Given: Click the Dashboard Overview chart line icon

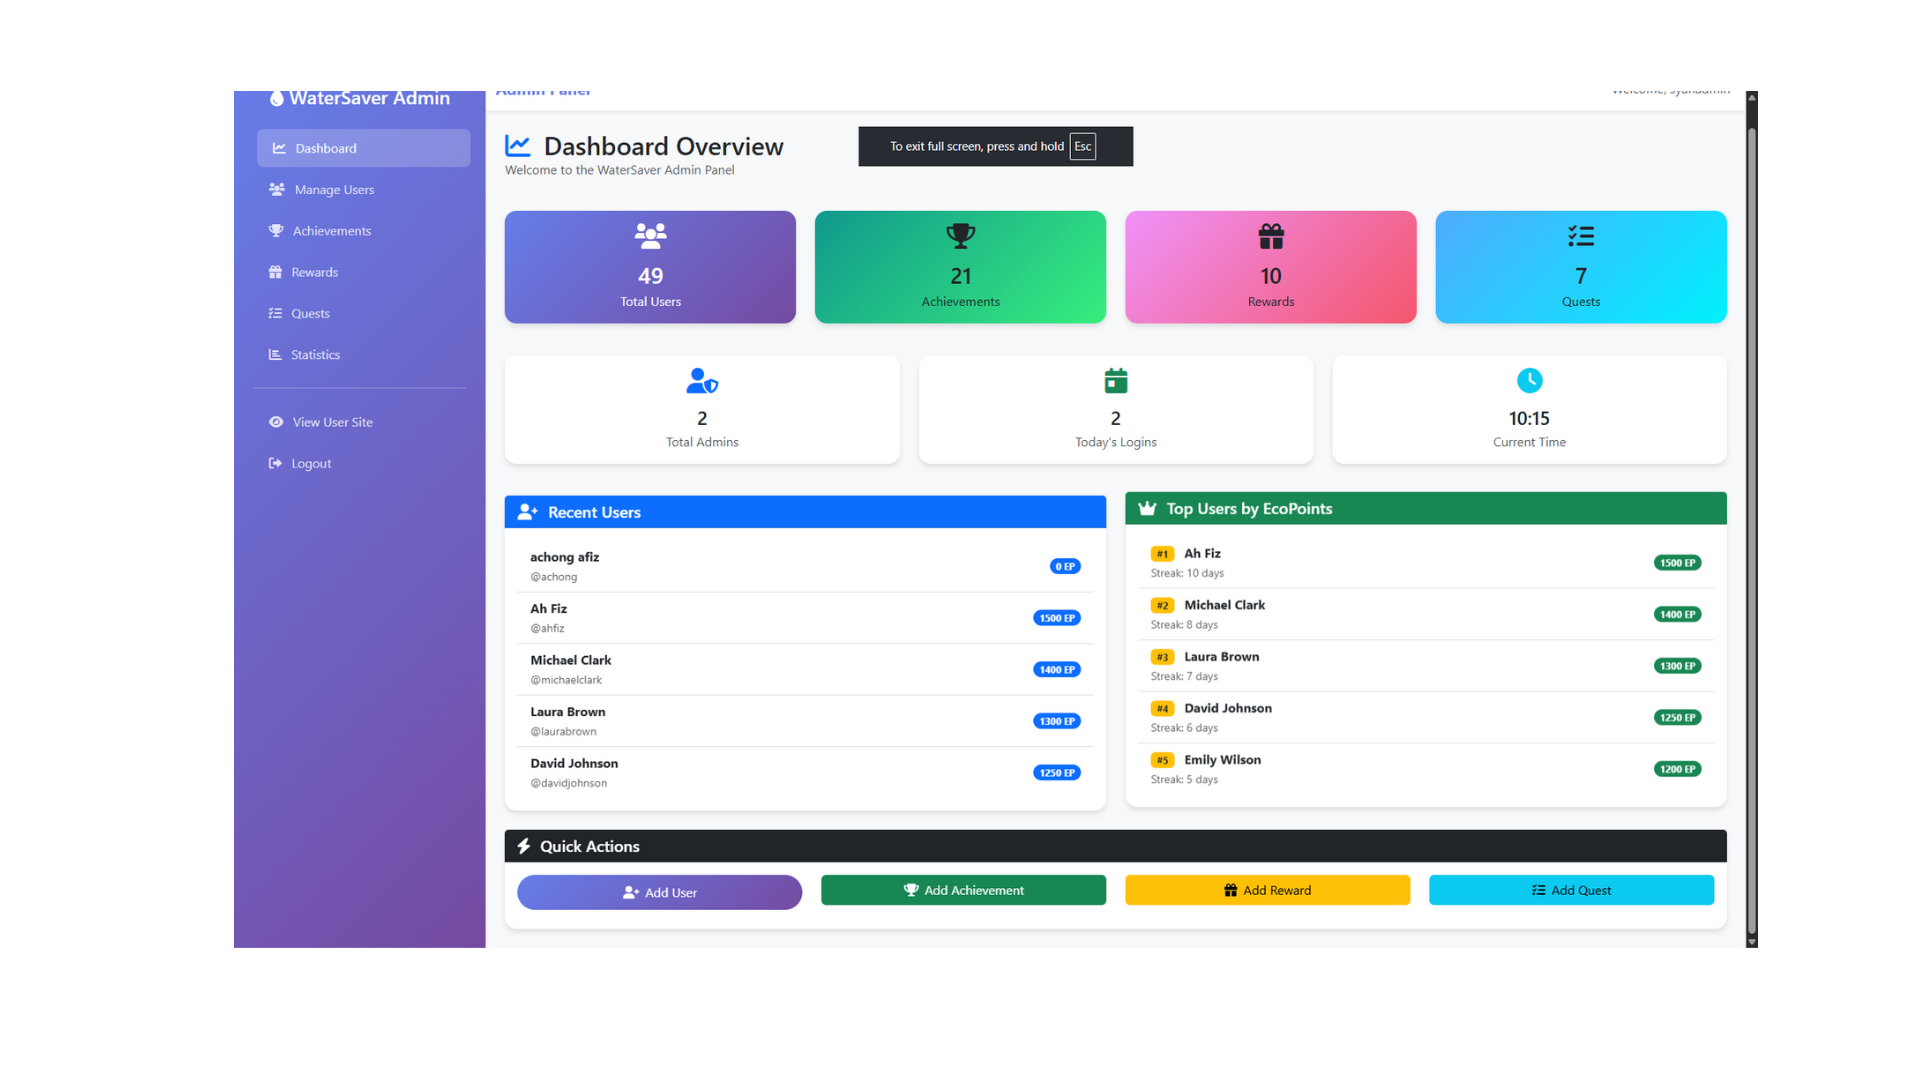Looking at the screenshot, I should (x=518, y=146).
